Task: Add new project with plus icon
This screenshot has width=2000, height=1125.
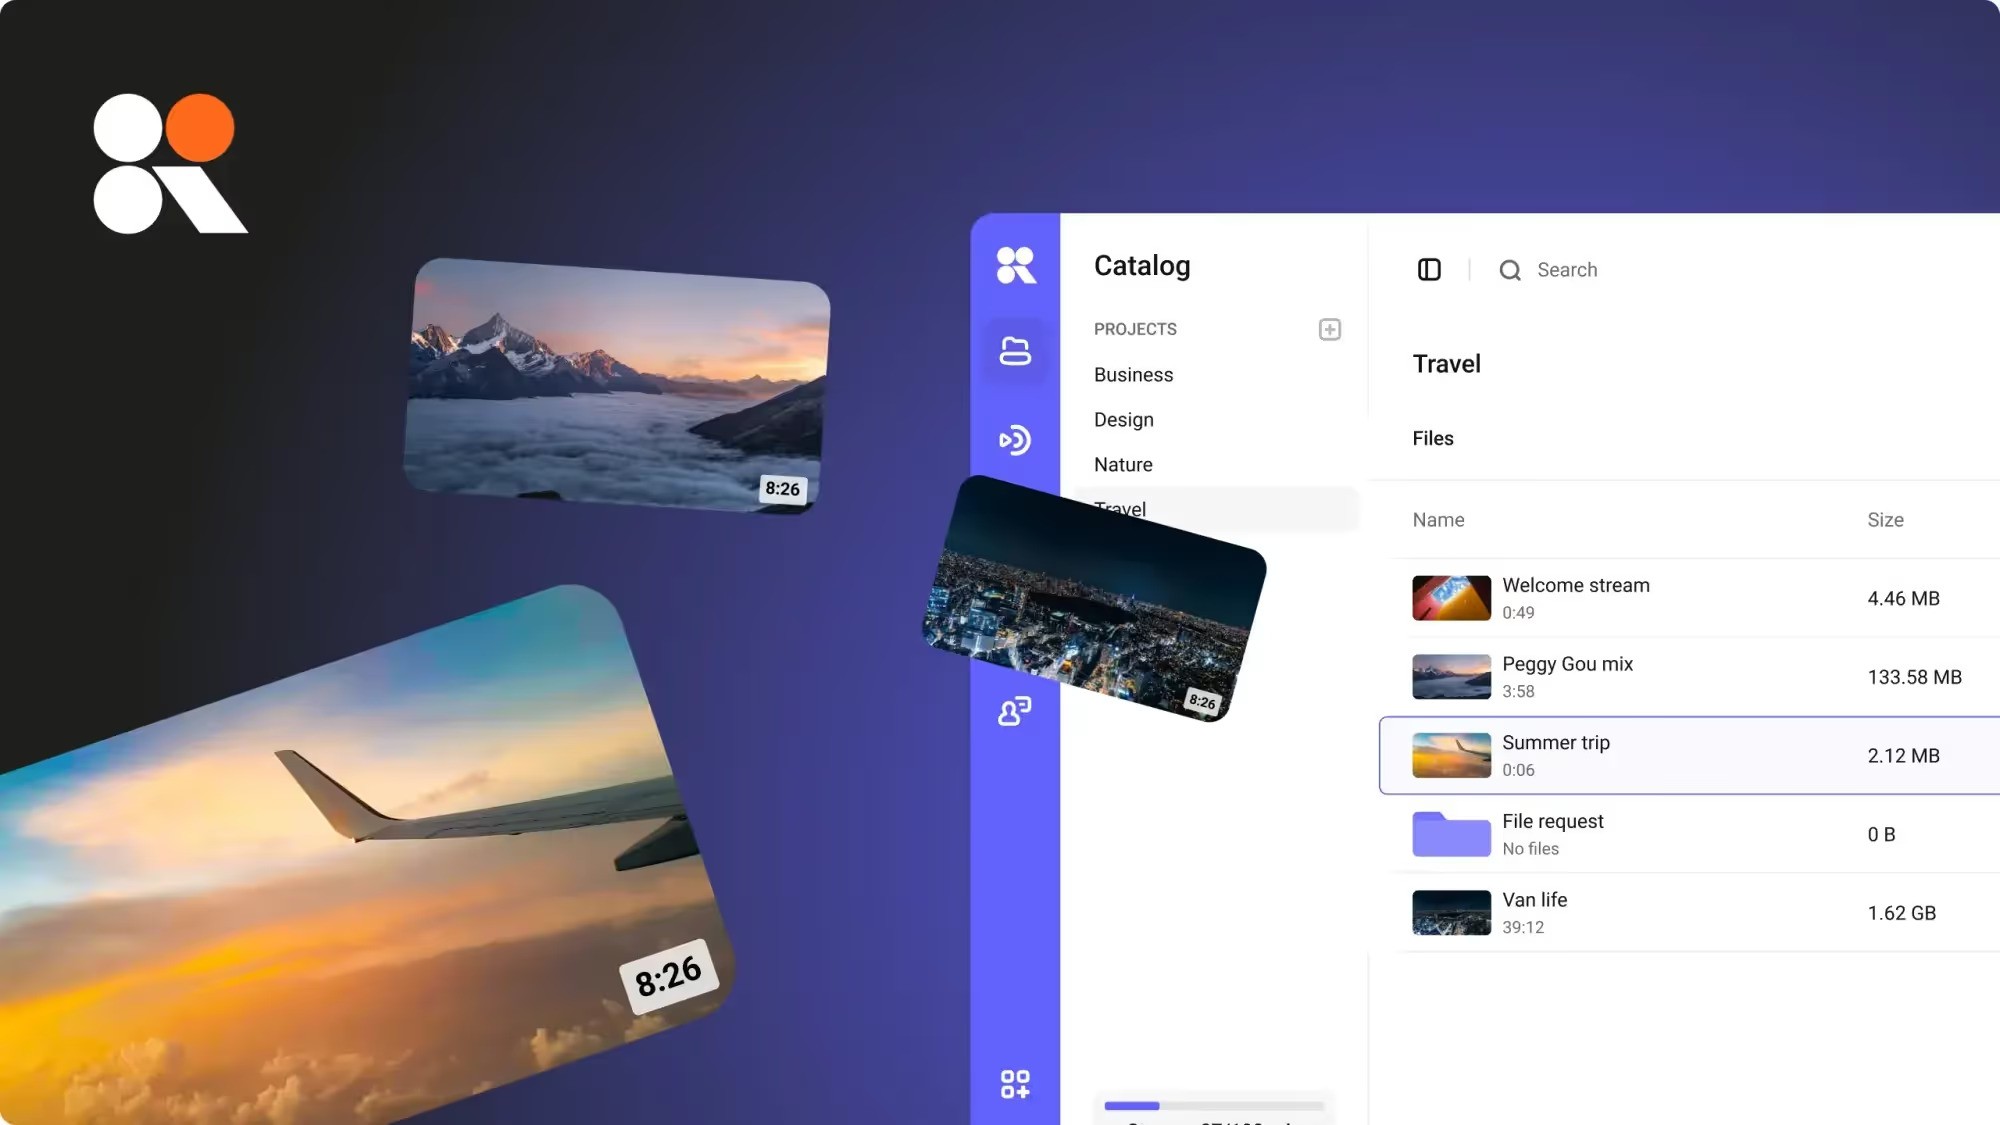Action: click(1329, 329)
